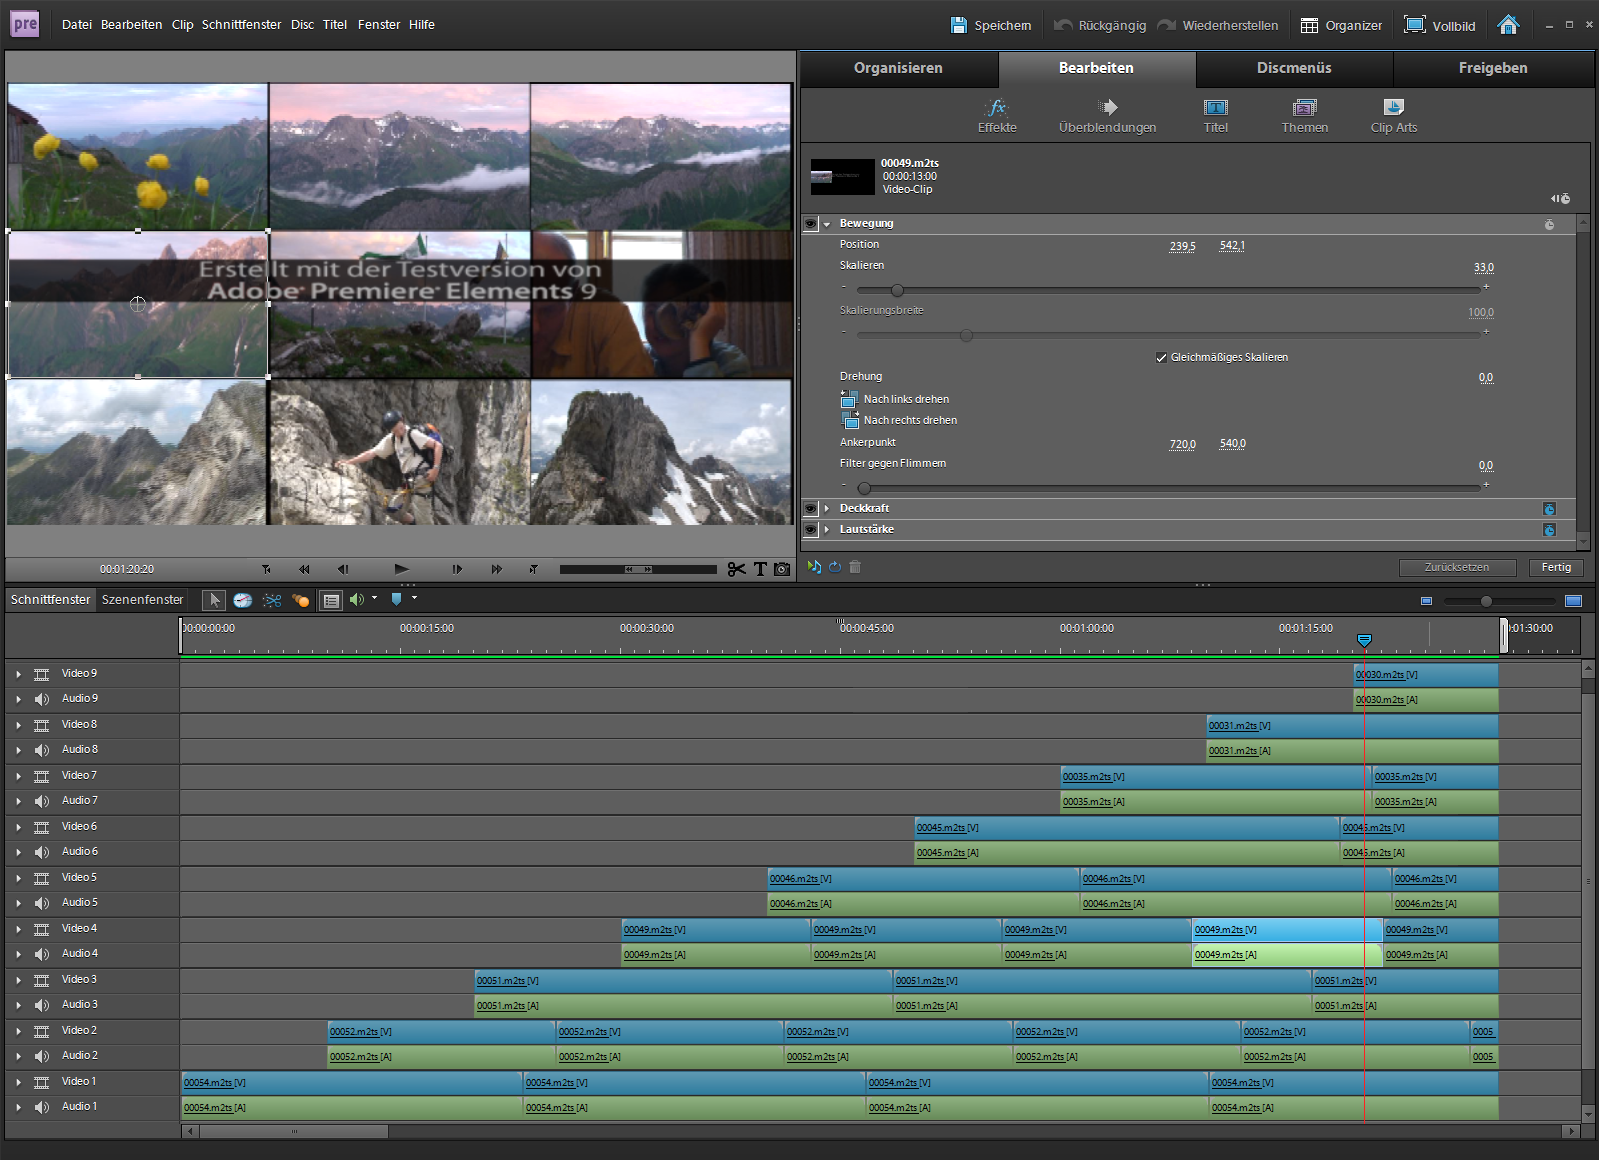Viewport: 1599px width, 1160px height.
Task: Open the Datei menu
Action: tap(77, 24)
